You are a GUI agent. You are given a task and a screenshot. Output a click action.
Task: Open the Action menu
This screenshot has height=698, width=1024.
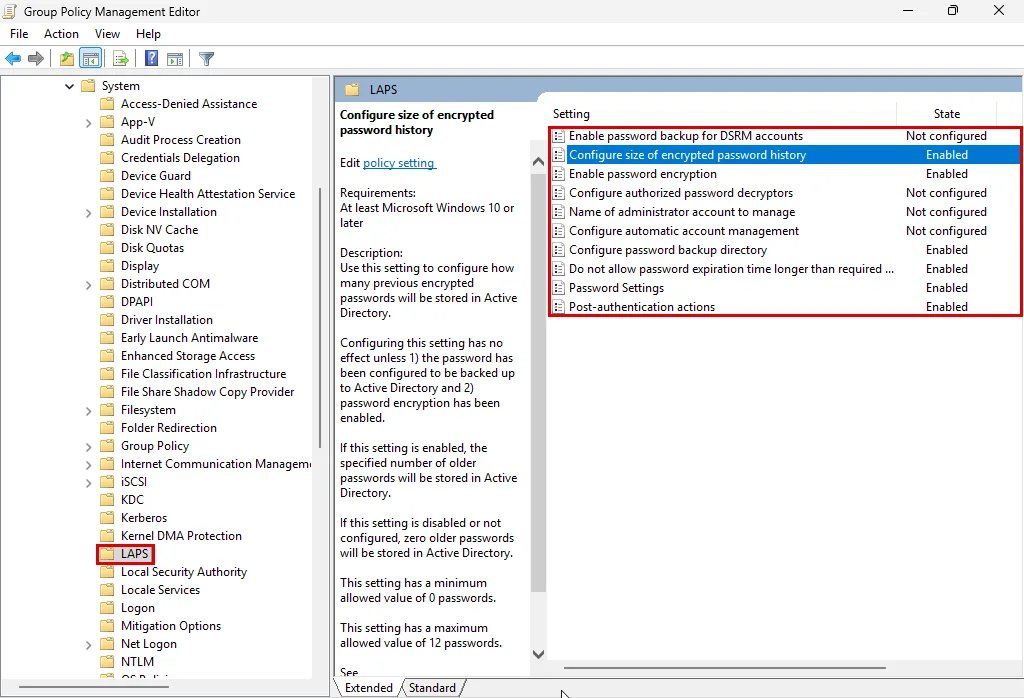pyautogui.click(x=61, y=34)
